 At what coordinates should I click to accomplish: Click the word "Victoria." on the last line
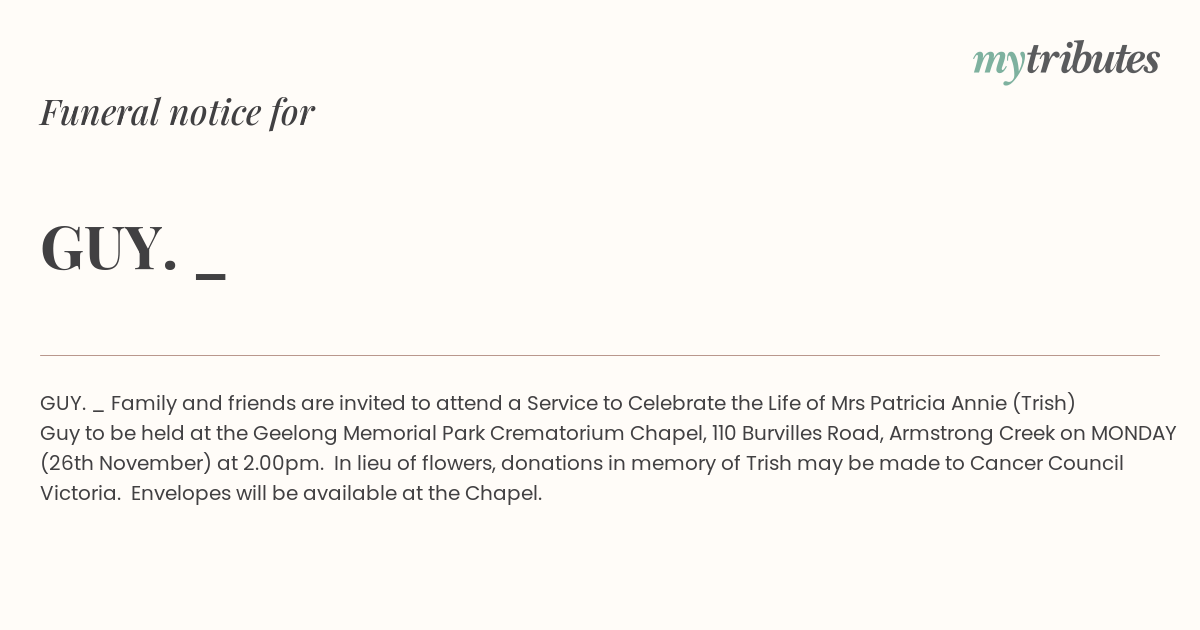tap(80, 494)
